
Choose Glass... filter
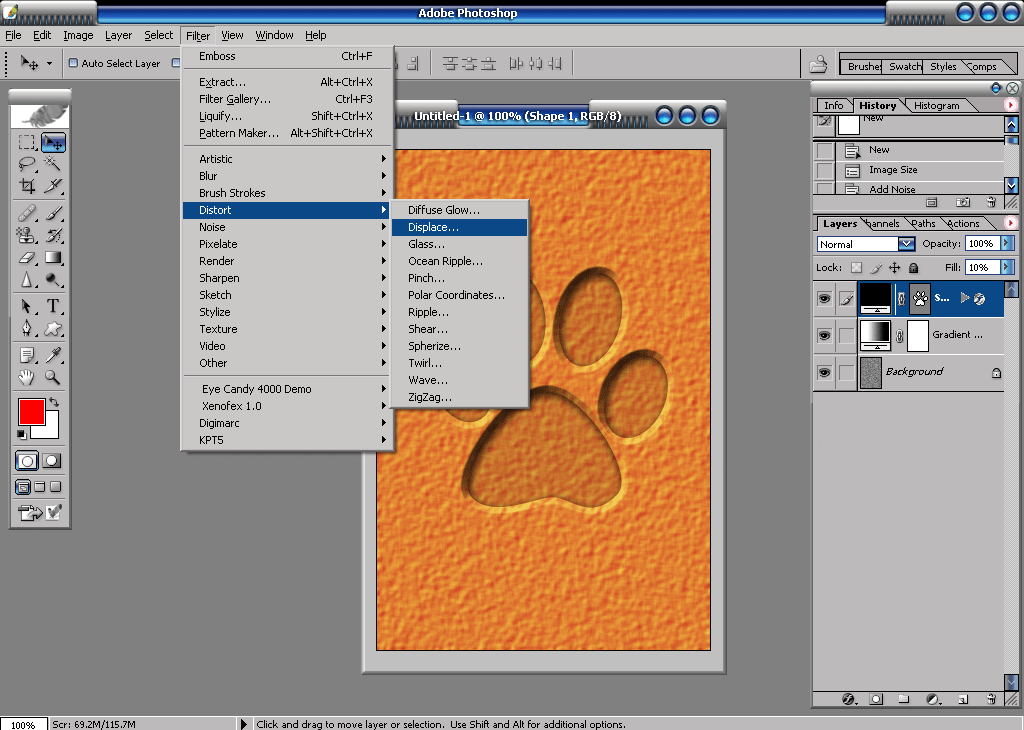(460, 244)
